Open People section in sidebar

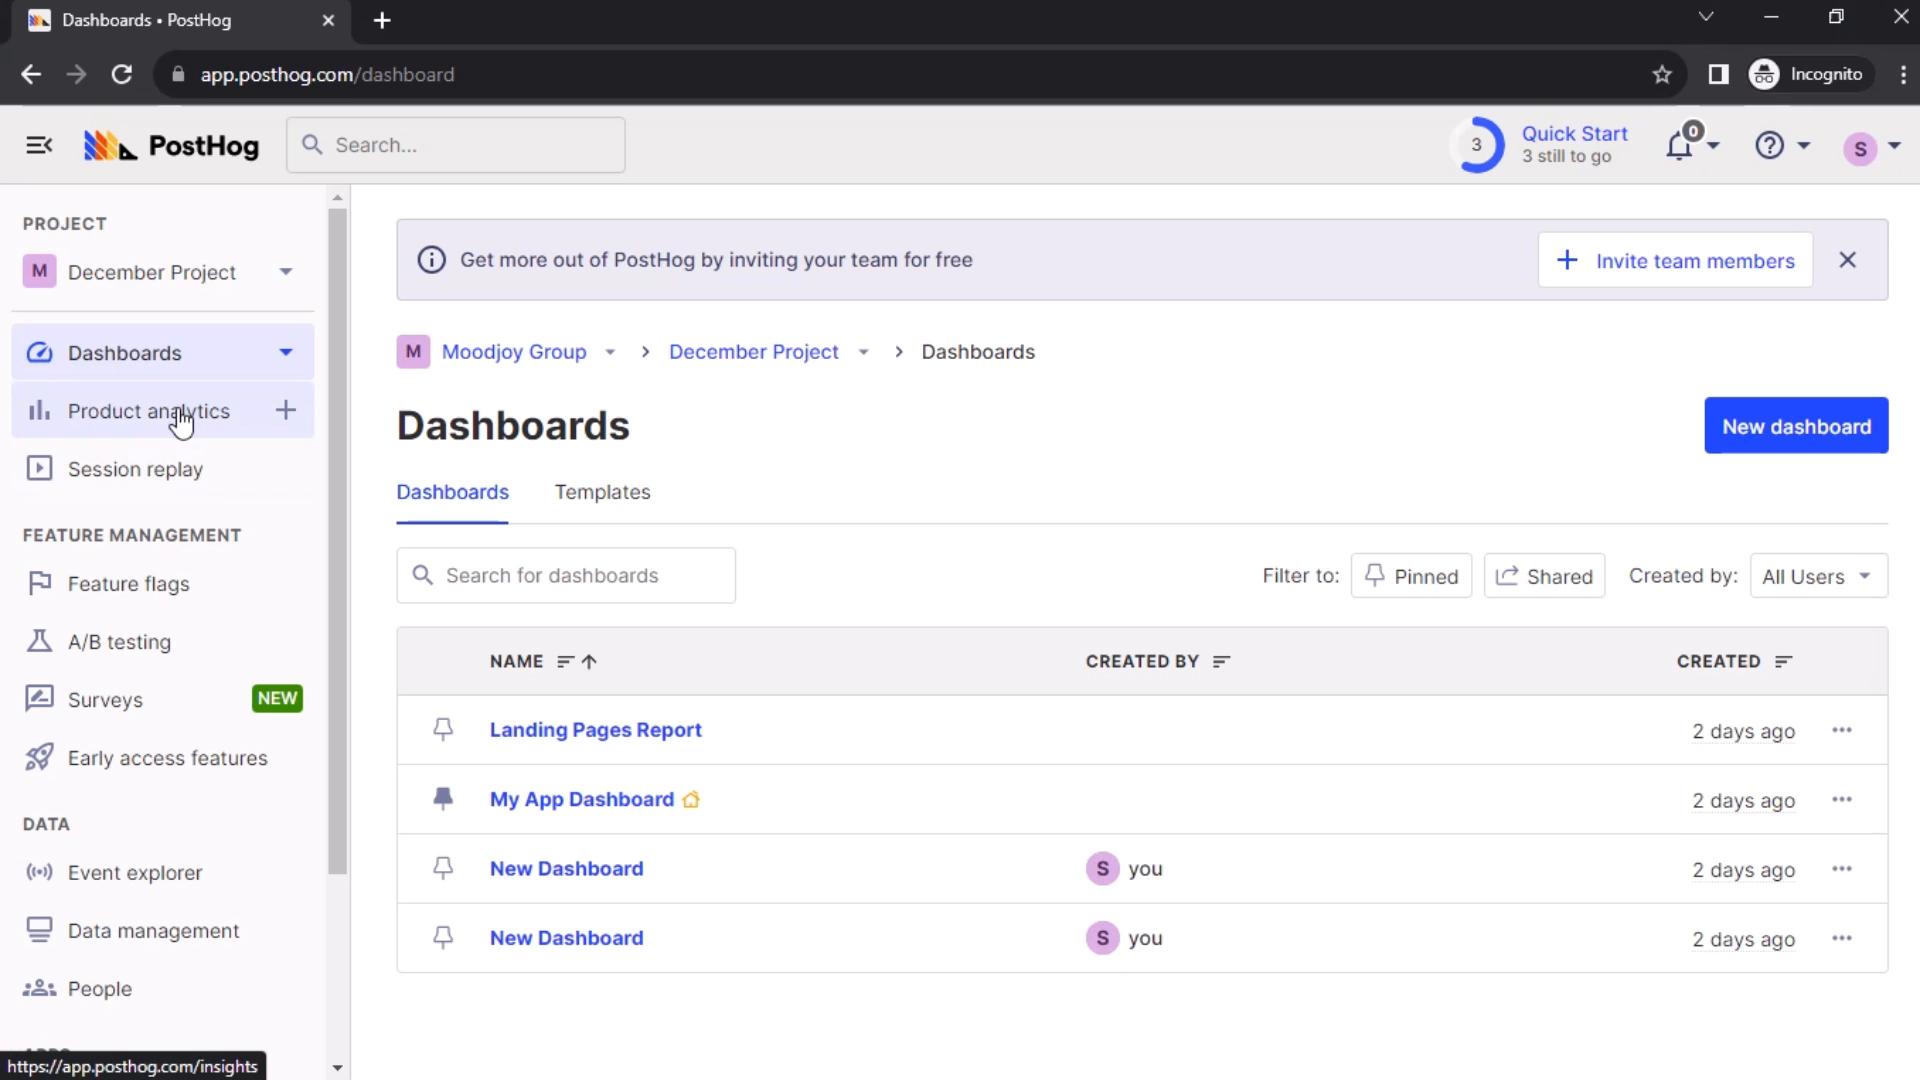(x=100, y=989)
